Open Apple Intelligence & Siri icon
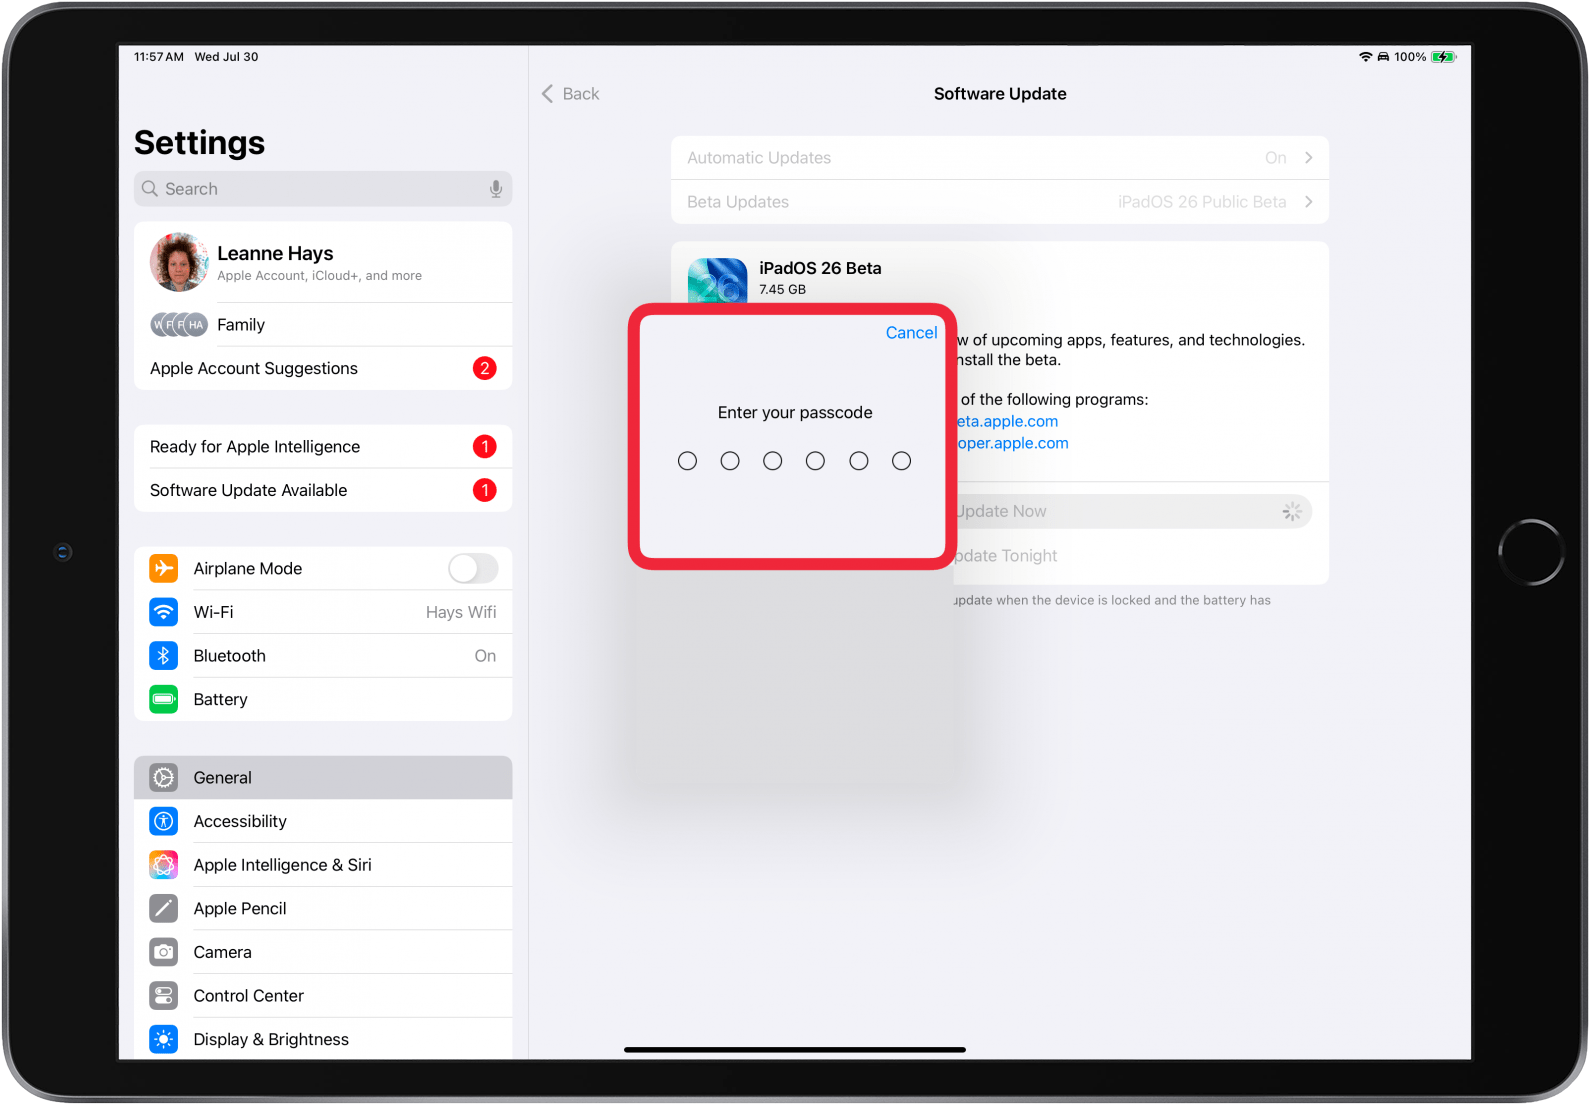 point(163,865)
